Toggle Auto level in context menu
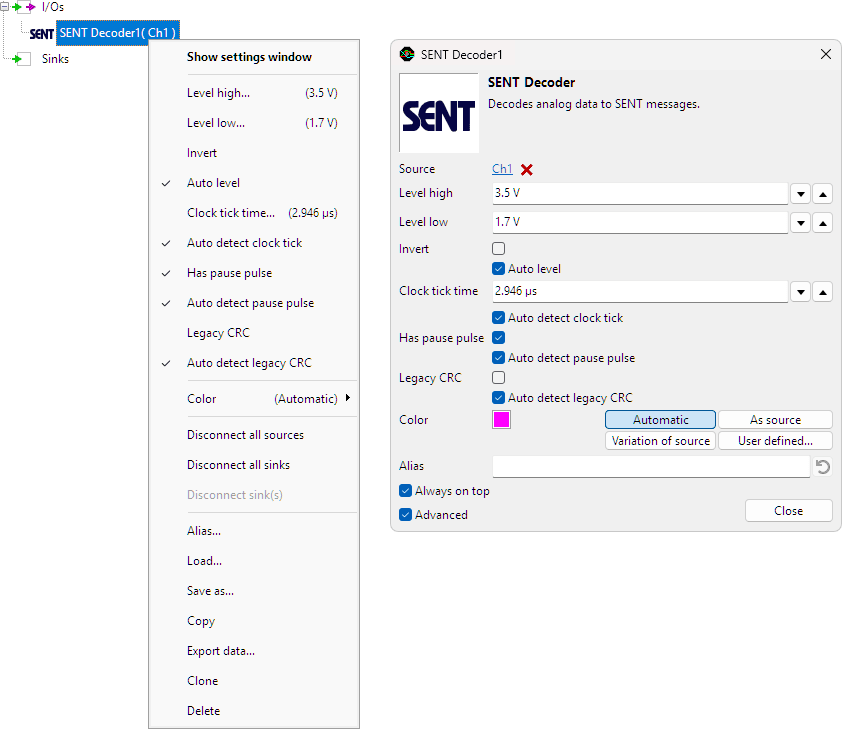 (x=254, y=183)
